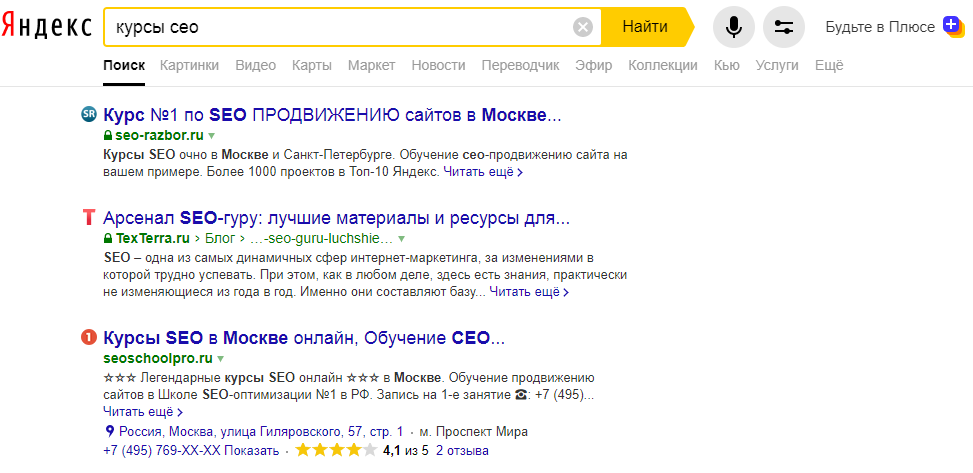Show the phone number "+7 (495) 769-XX-XX Показать"
Viewport: 973px width, 473px height.
pyautogui.click(x=191, y=451)
